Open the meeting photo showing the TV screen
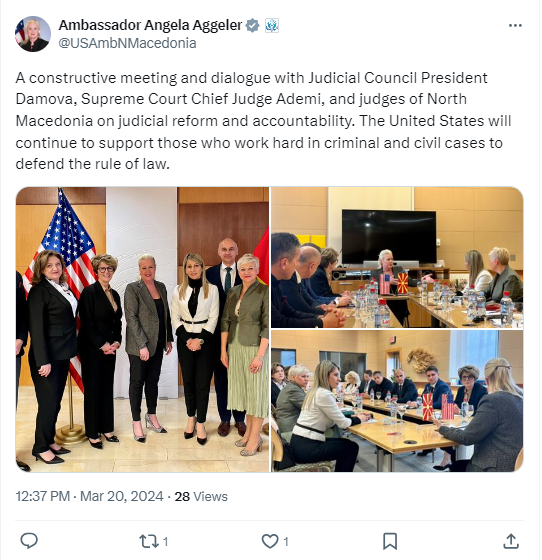This screenshot has width=542, height=560. click(x=397, y=257)
